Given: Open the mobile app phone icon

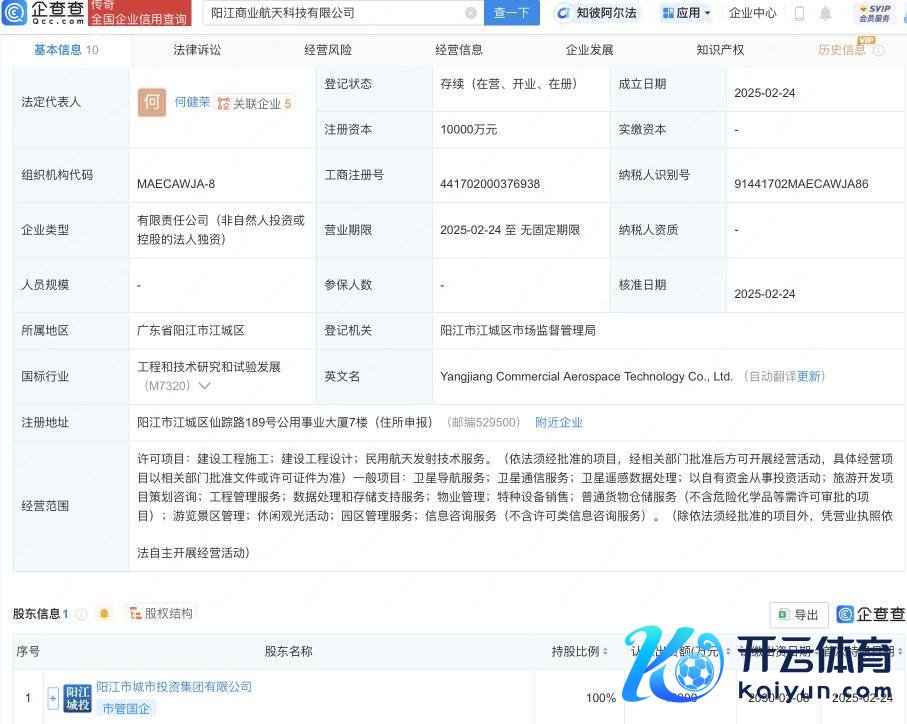Looking at the screenshot, I should [x=799, y=13].
